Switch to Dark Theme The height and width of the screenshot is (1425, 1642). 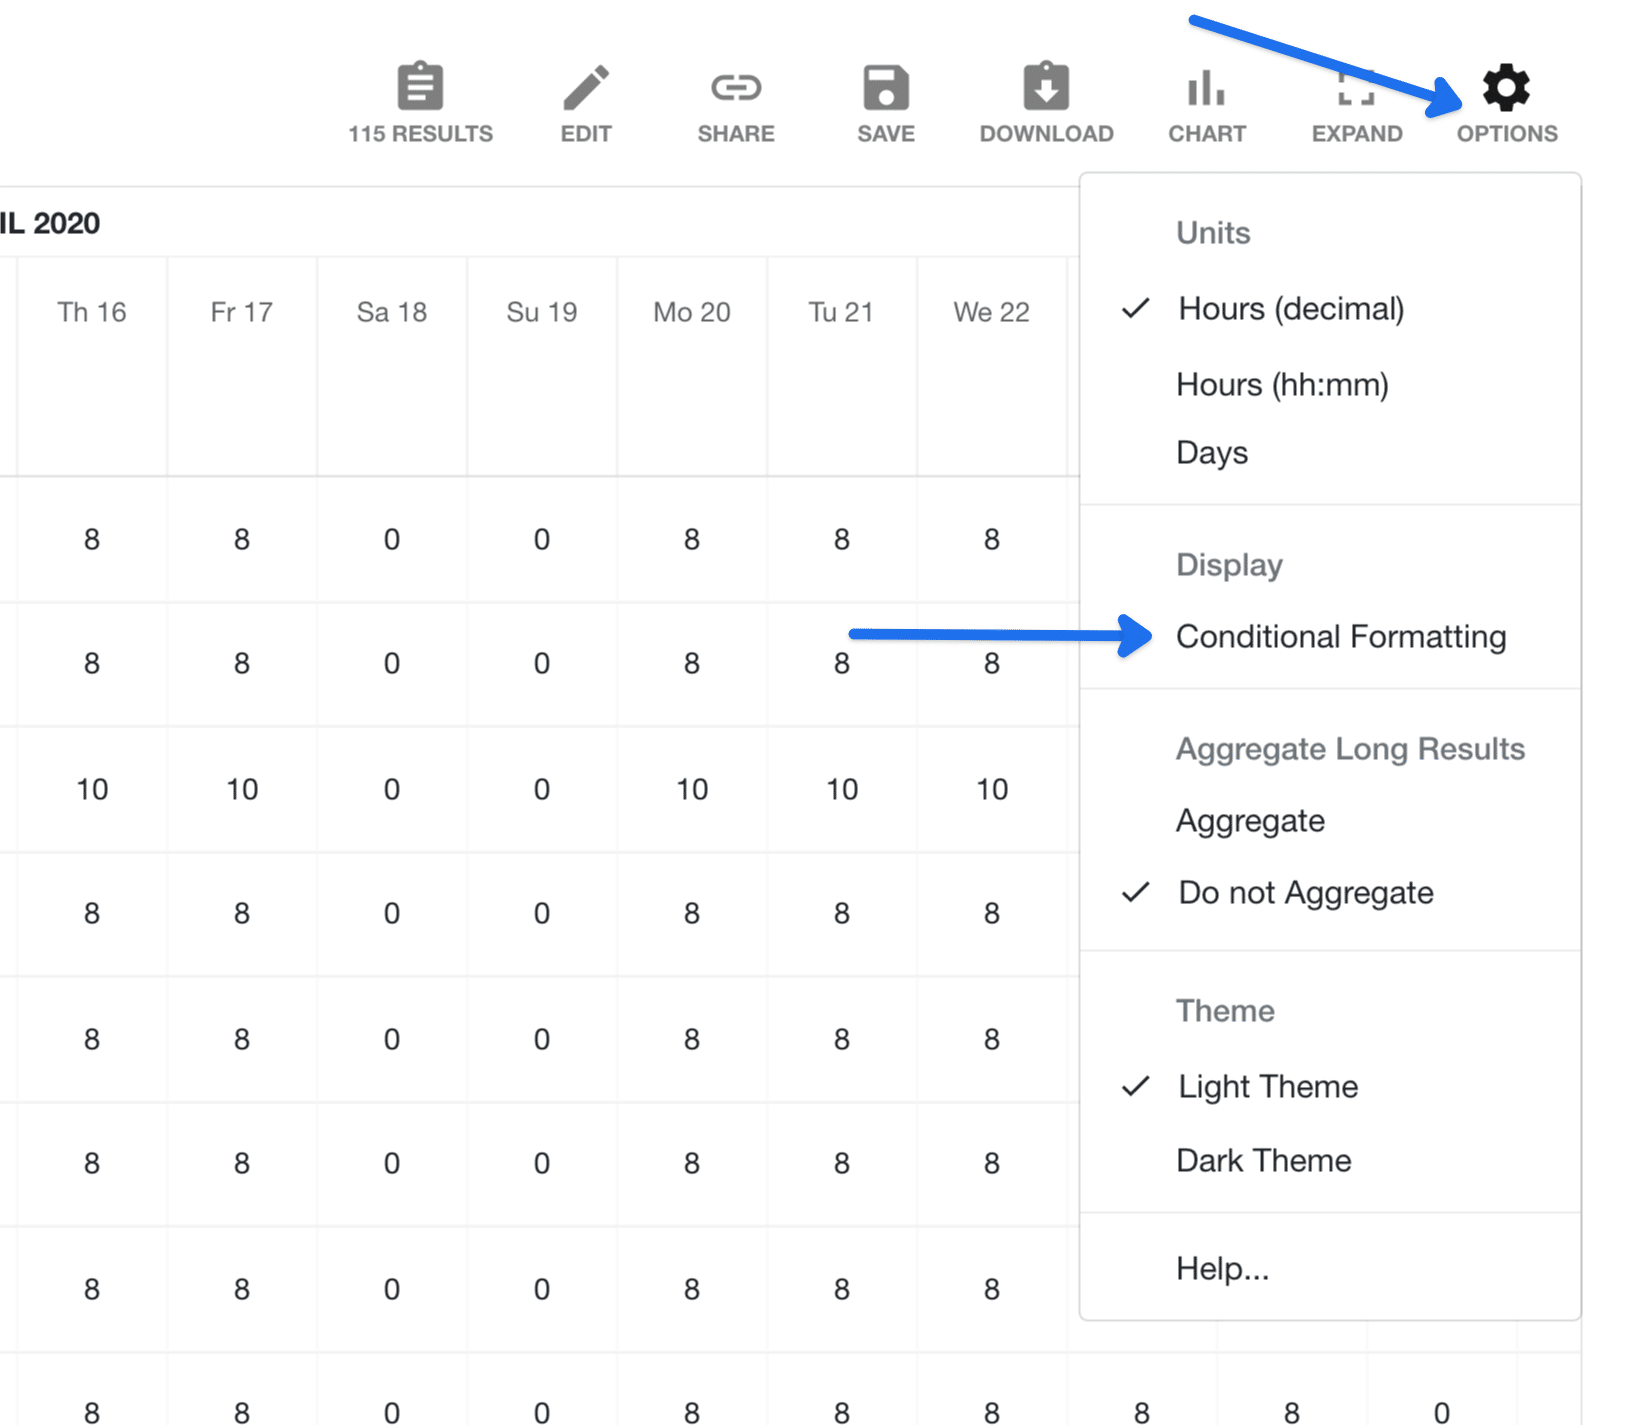[1263, 1160]
